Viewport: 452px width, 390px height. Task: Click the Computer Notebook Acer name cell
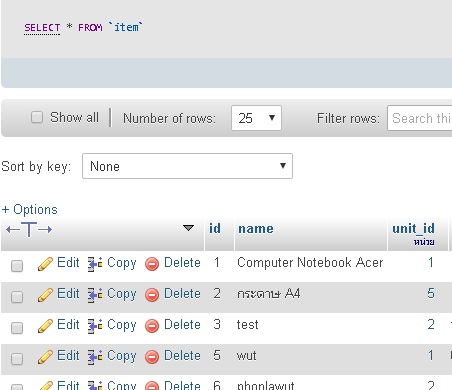(x=310, y=263)
